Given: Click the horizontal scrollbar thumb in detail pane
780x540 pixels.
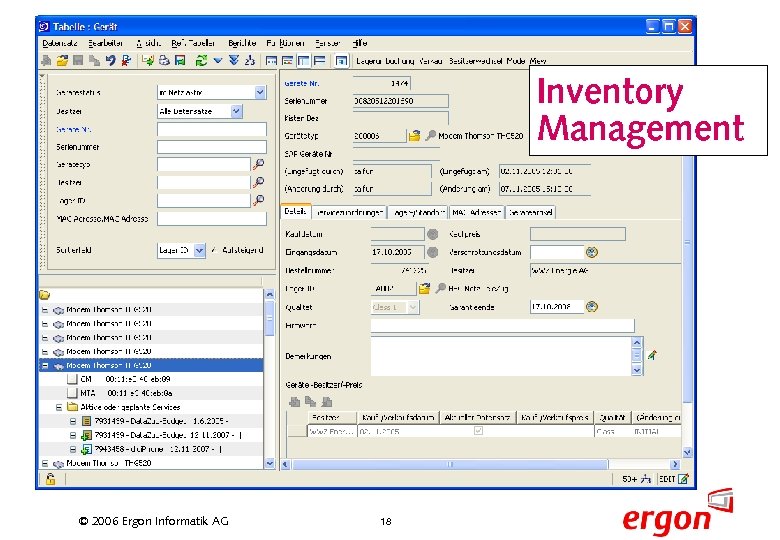Looking at the screenshot, I should pyautogui.click(x=450, y=464).
